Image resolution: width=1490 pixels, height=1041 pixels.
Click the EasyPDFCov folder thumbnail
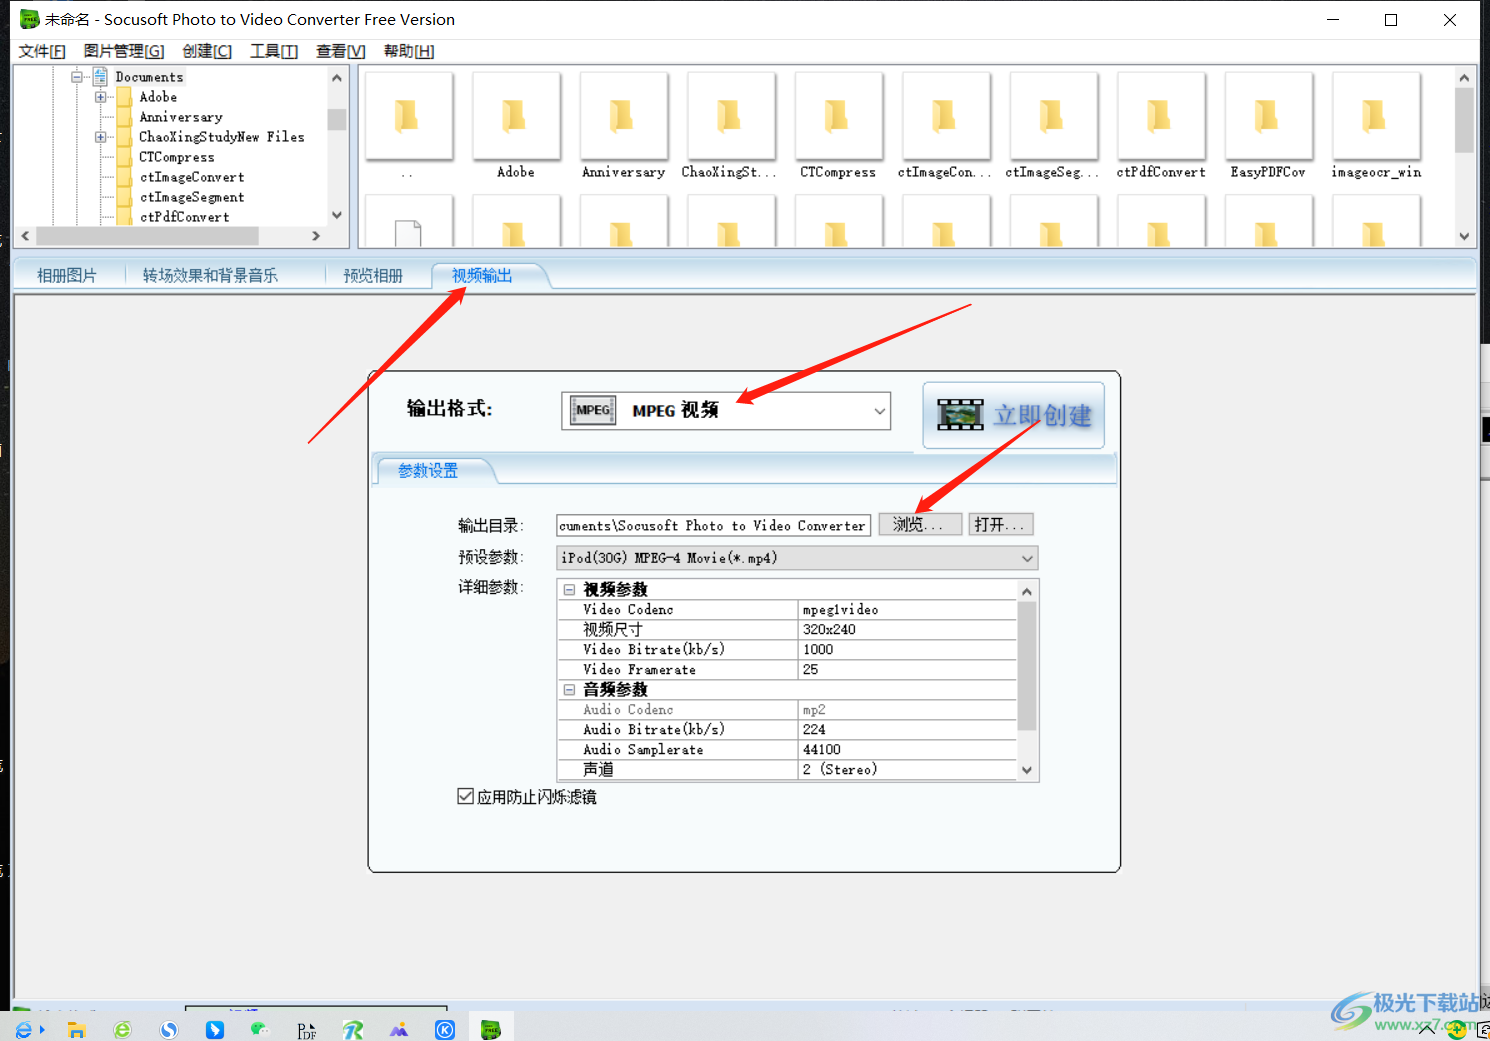1269,117
